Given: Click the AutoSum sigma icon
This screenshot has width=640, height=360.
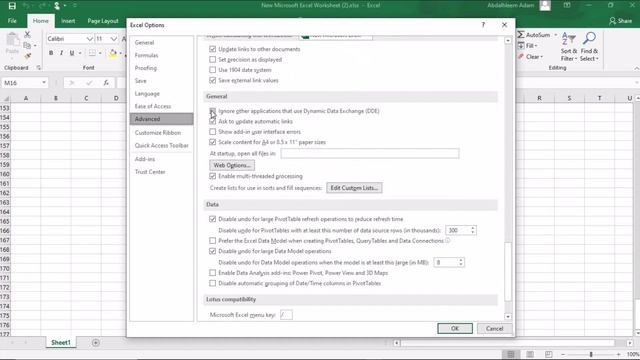Looking at the screenshot, I should pos(521,35).
